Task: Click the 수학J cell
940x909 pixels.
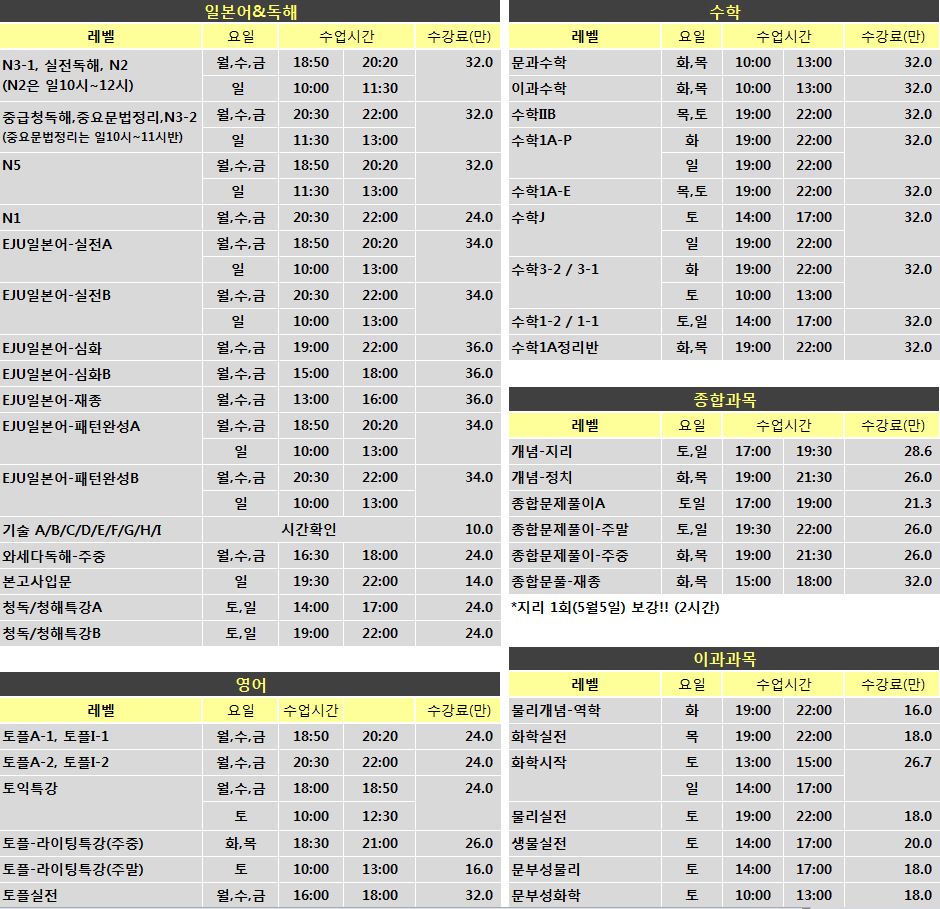Action: pos(585,230)
